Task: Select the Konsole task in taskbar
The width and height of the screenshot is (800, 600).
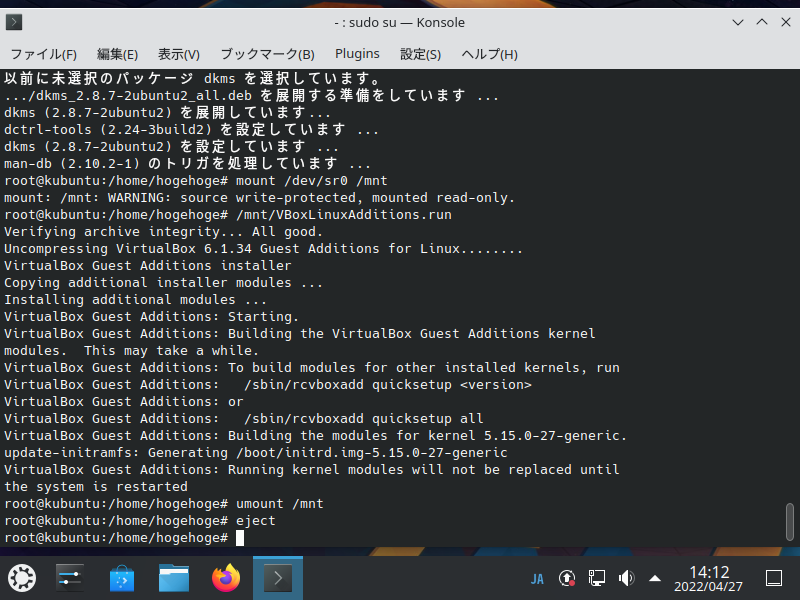Action: pos(278,578)
